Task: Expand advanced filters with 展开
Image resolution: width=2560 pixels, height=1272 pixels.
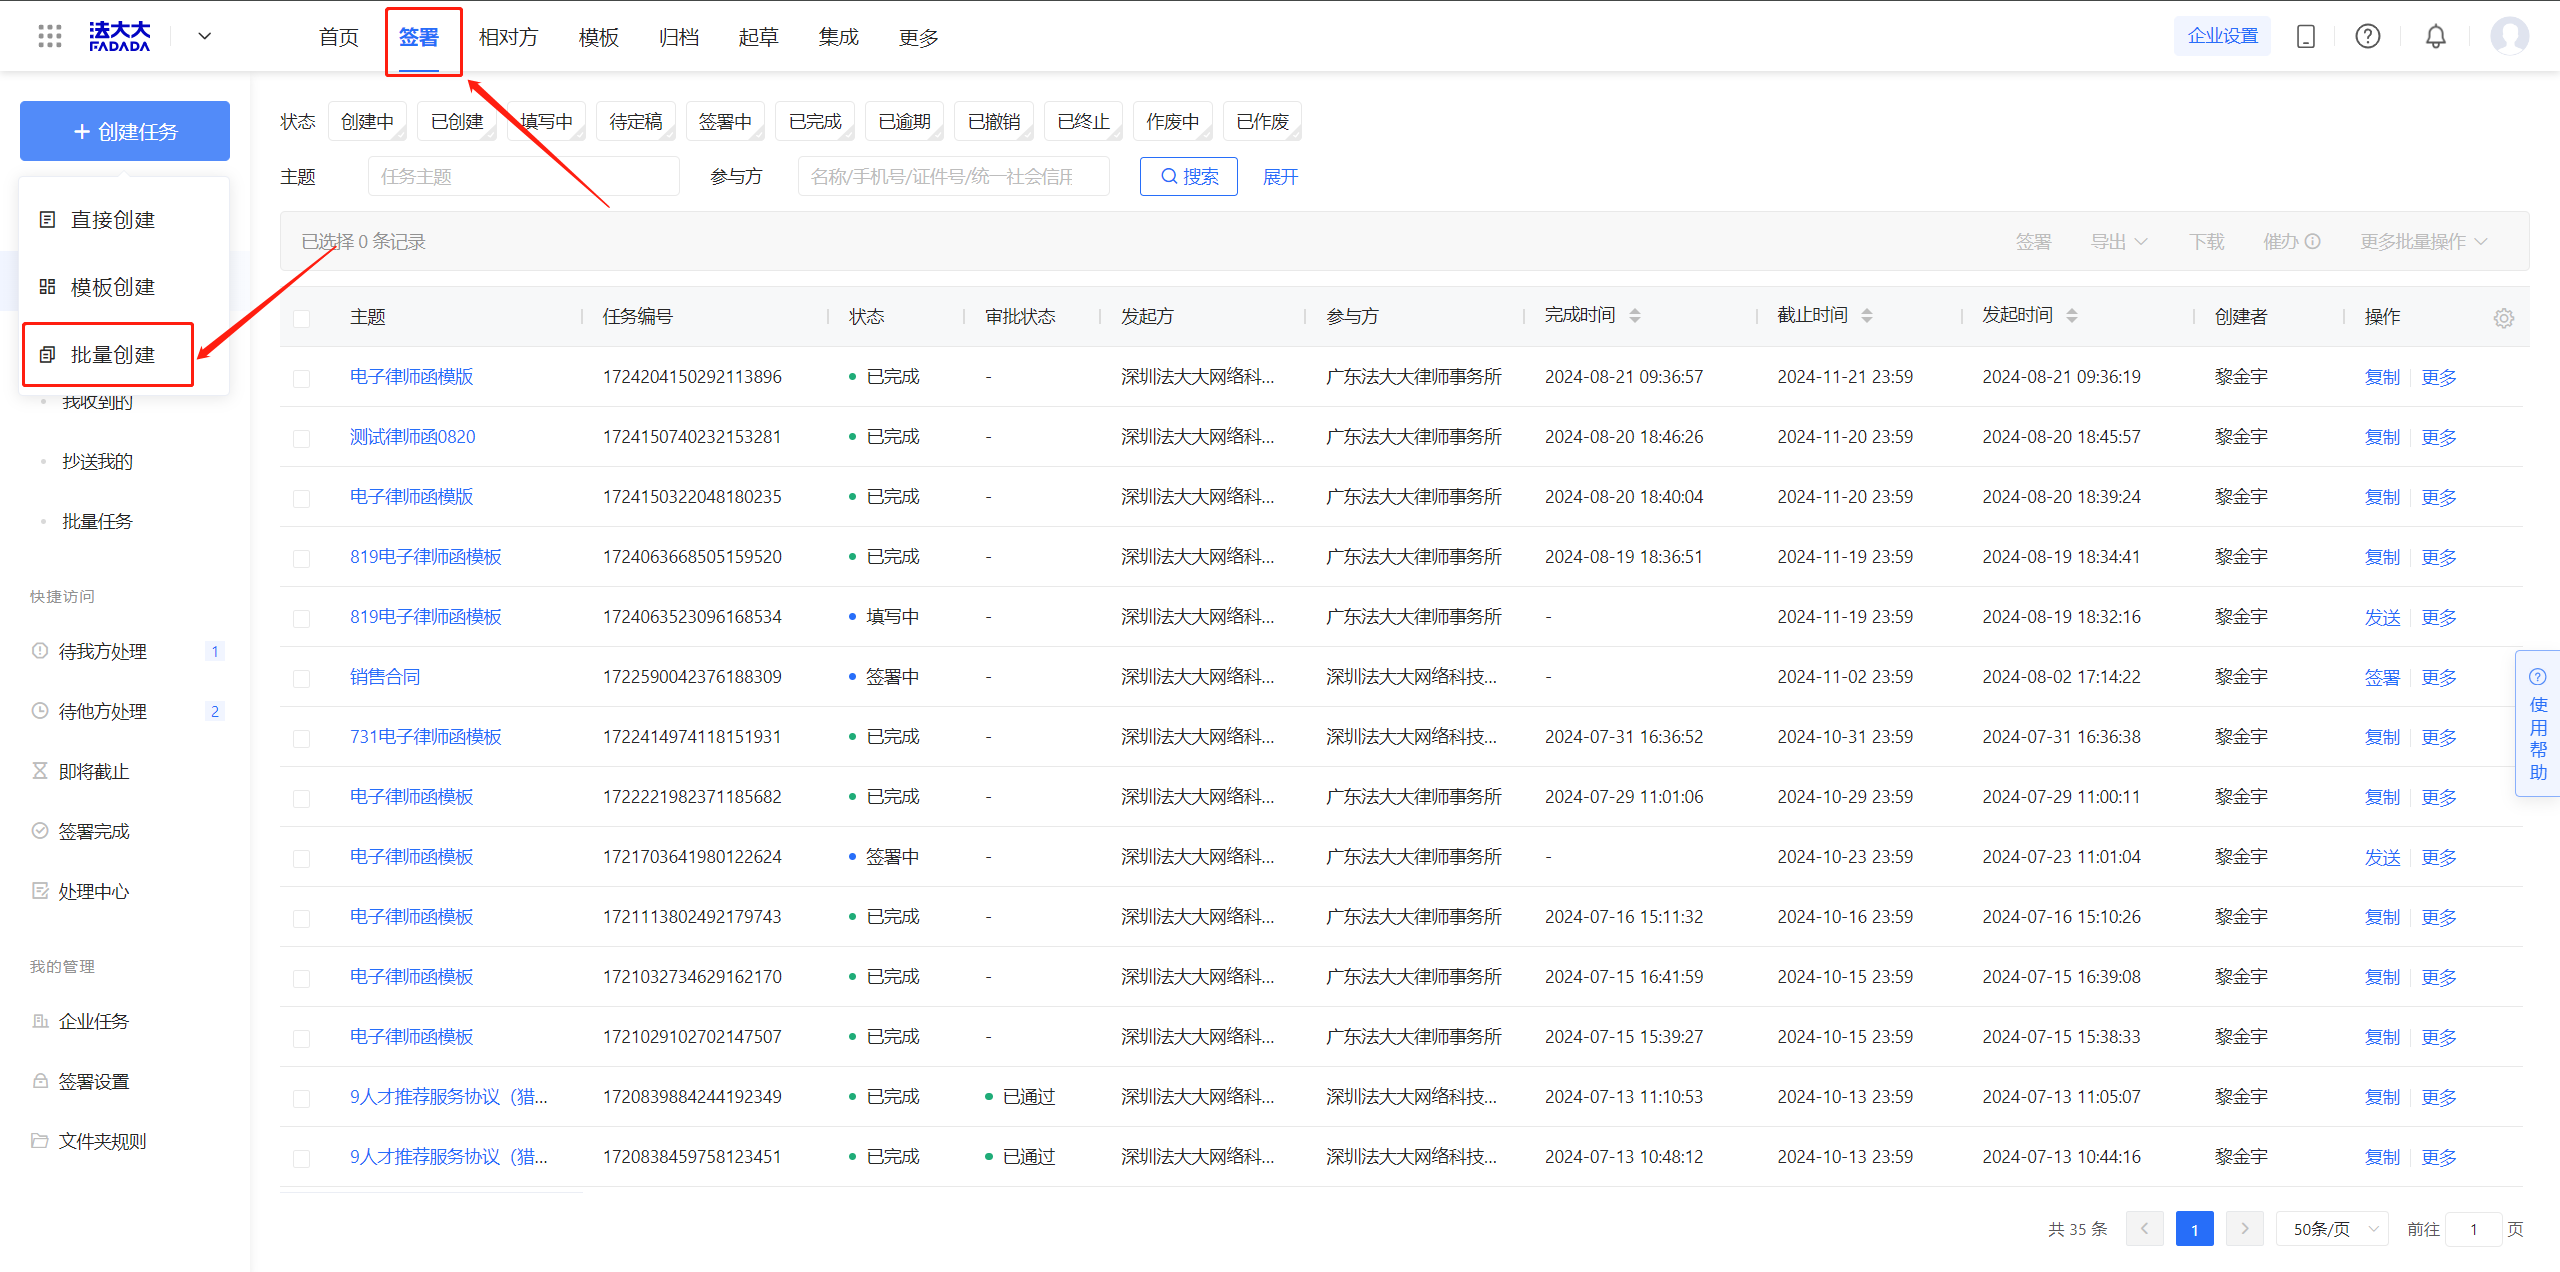Action: click(1280, 177)
